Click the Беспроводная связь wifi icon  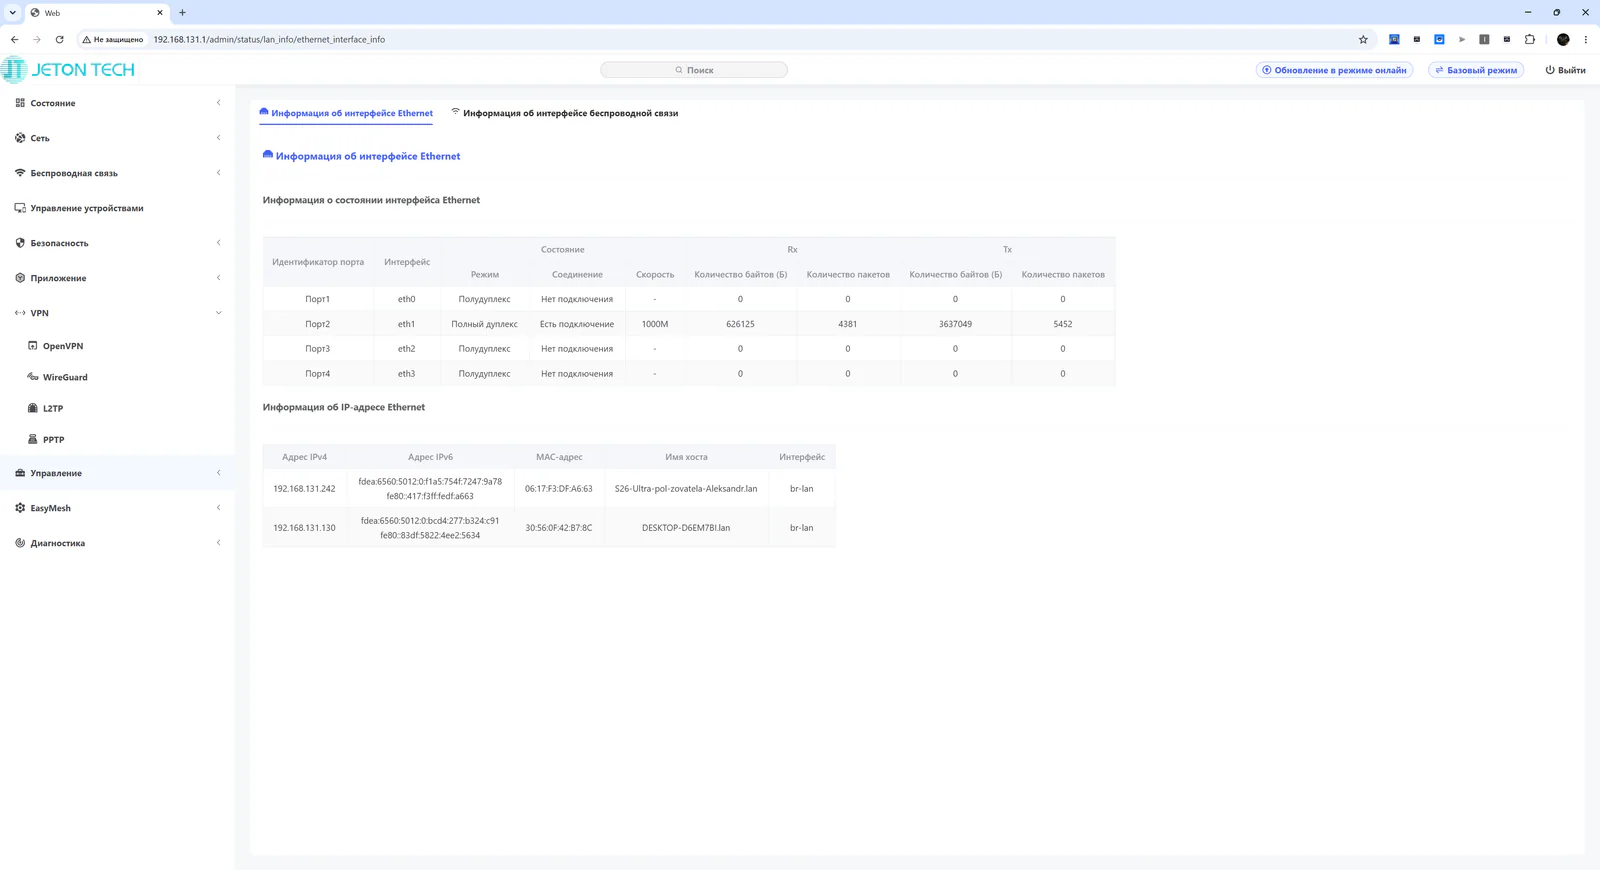20,173
